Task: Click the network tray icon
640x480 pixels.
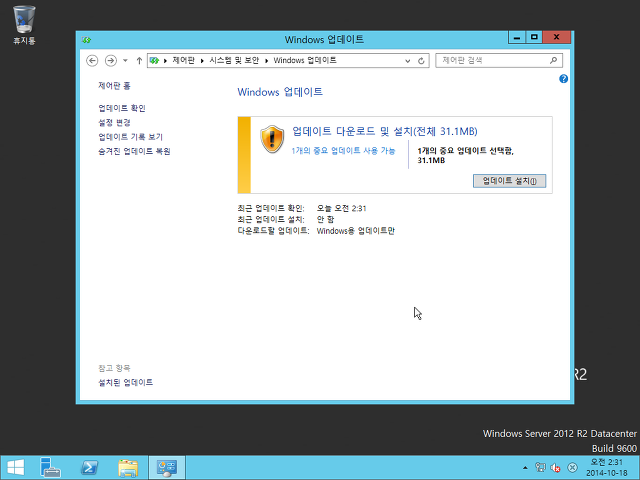Action: click(x=540, y=467)
